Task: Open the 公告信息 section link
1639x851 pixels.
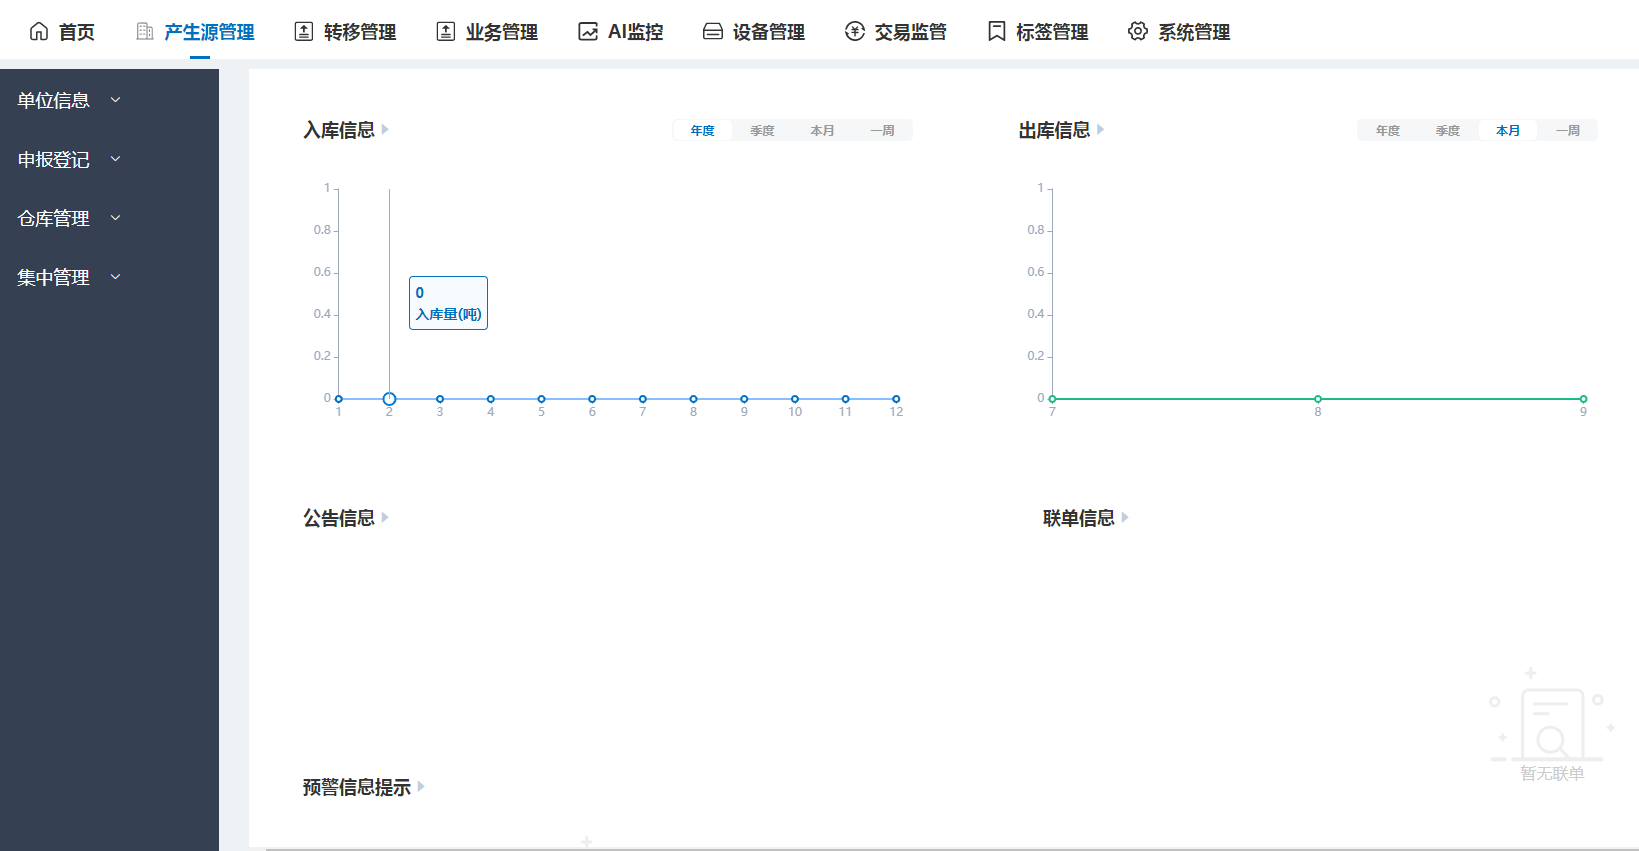Action: point(339,518)
